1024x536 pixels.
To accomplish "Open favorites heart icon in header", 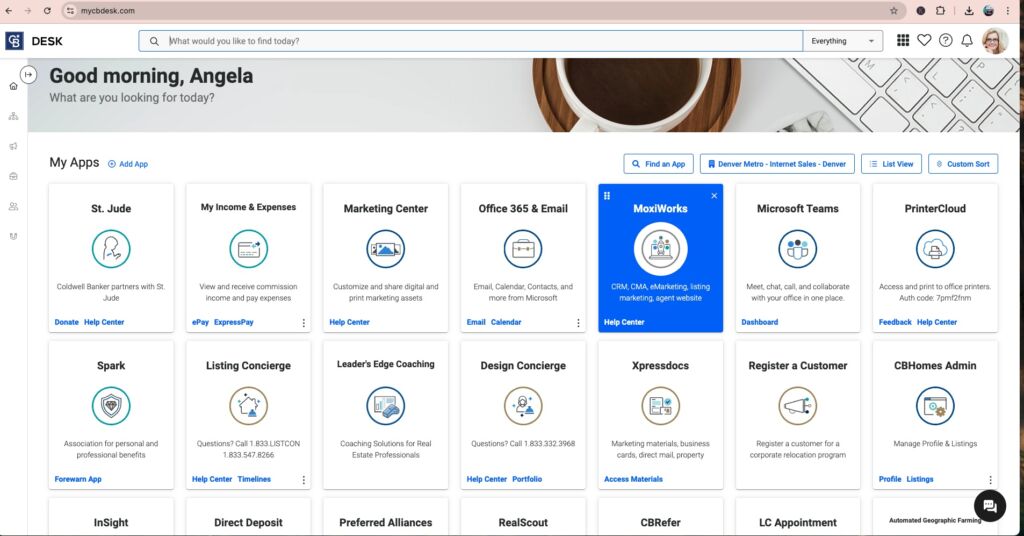I will click(924, 40).
